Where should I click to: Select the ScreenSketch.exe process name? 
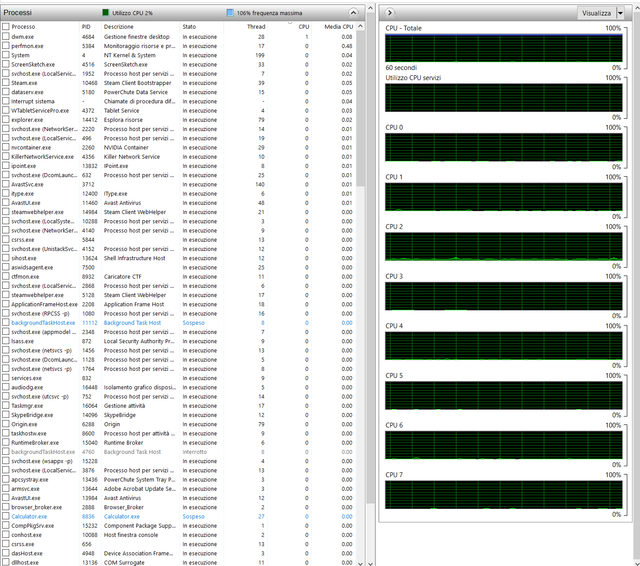33,64
